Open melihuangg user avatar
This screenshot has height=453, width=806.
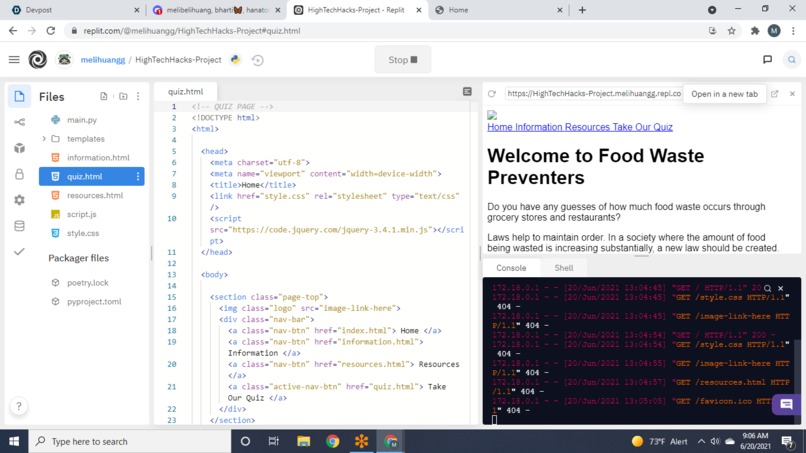point(64,60)
